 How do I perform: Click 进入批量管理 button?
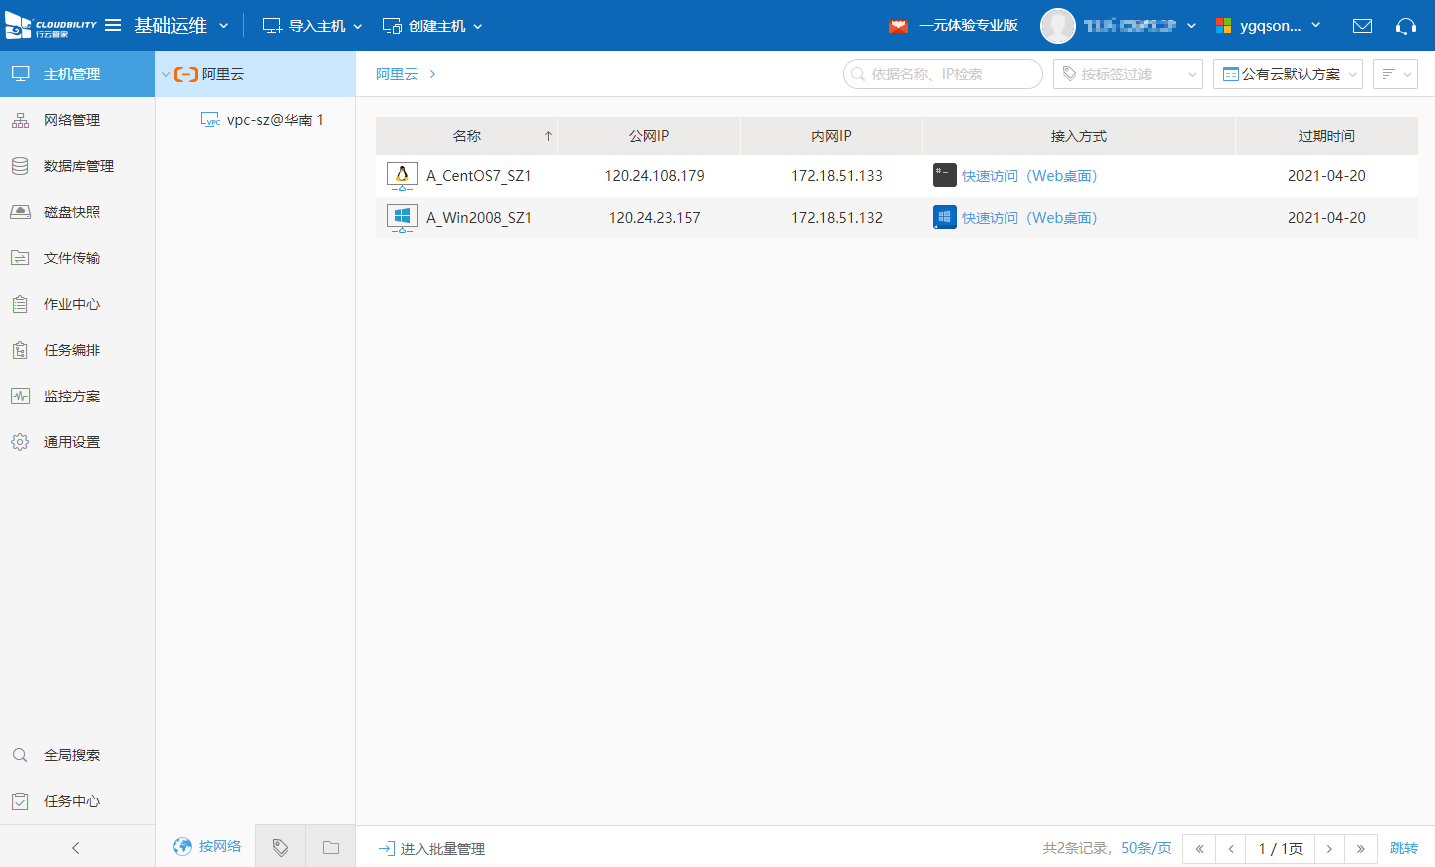[x=432, y=848]
